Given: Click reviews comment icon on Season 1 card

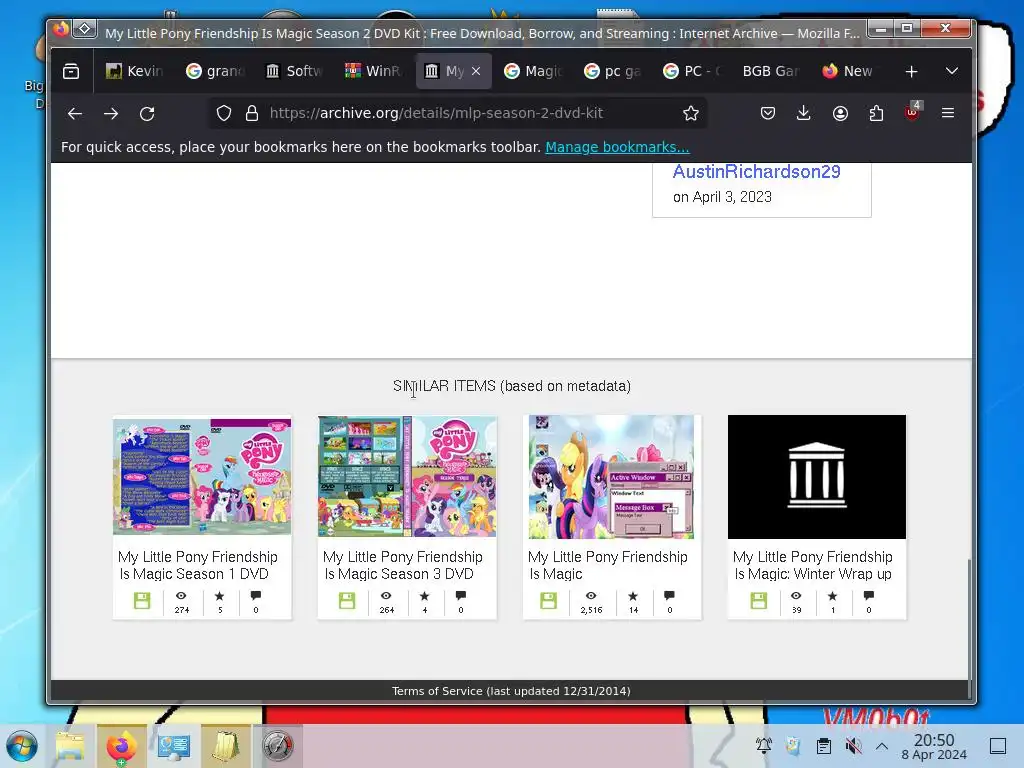Looking at the screenshot, I should [x=256, y=596].
